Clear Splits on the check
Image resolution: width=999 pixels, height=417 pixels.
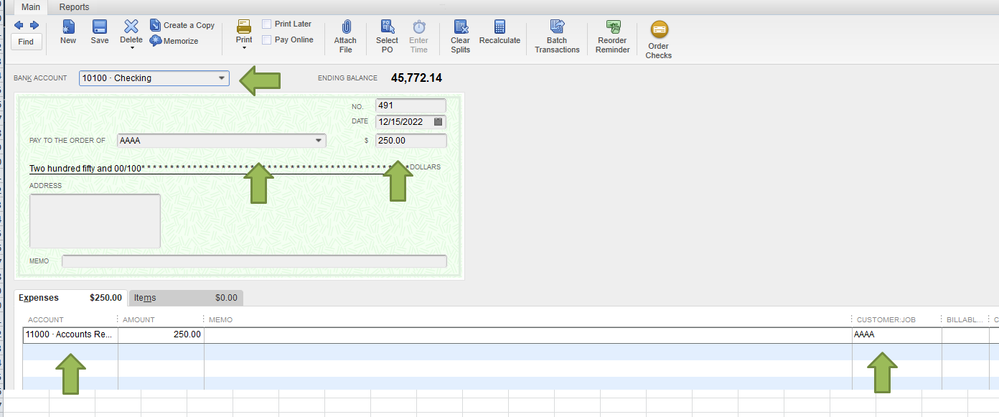pyautogui.click(x=460, y=36)
